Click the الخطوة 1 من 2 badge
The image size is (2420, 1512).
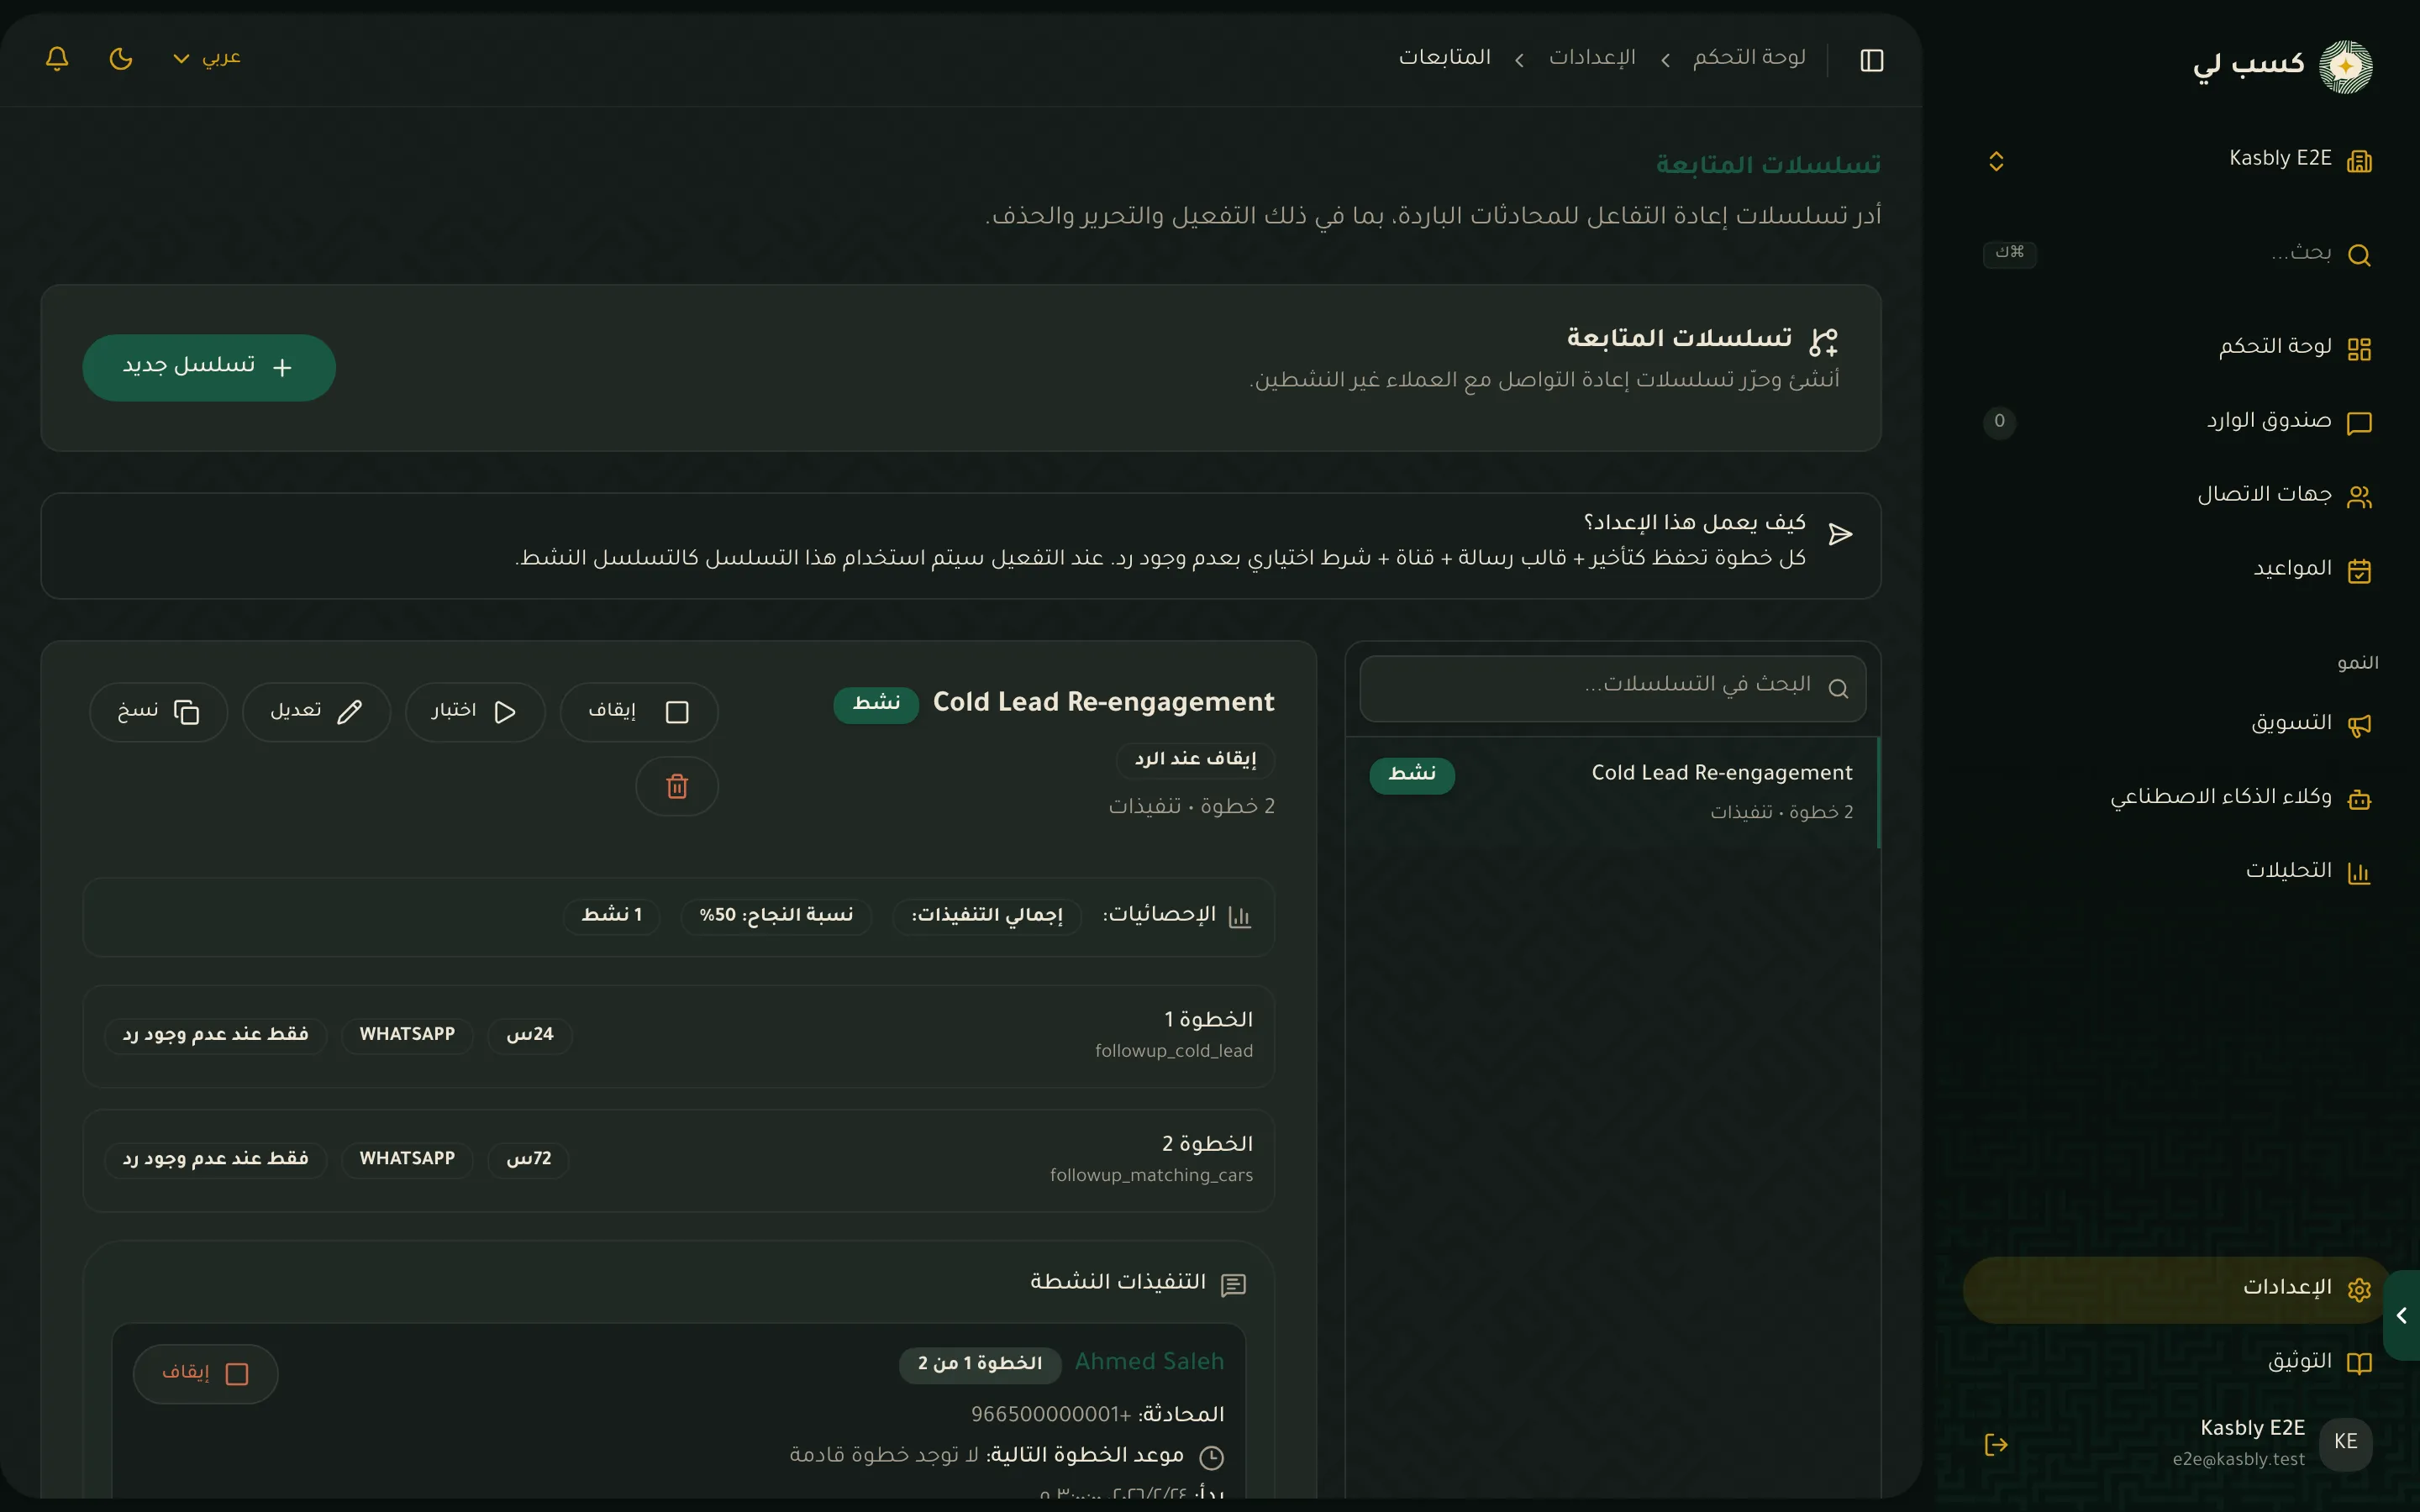coord(980,1364)
